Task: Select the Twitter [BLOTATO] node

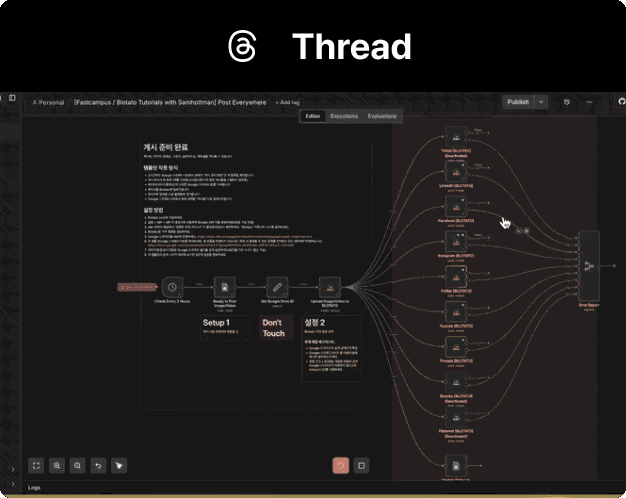Action: pos(456,277)
